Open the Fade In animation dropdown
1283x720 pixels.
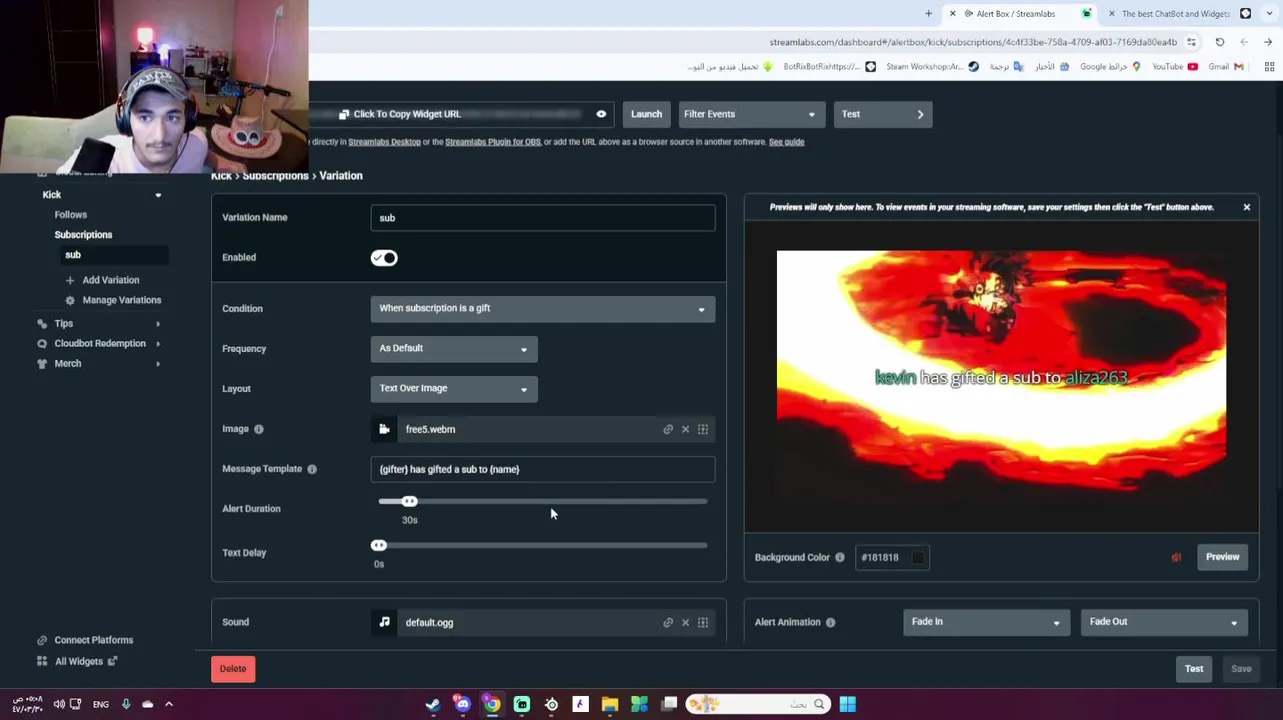pyautogui.click(x=986, y=622)
